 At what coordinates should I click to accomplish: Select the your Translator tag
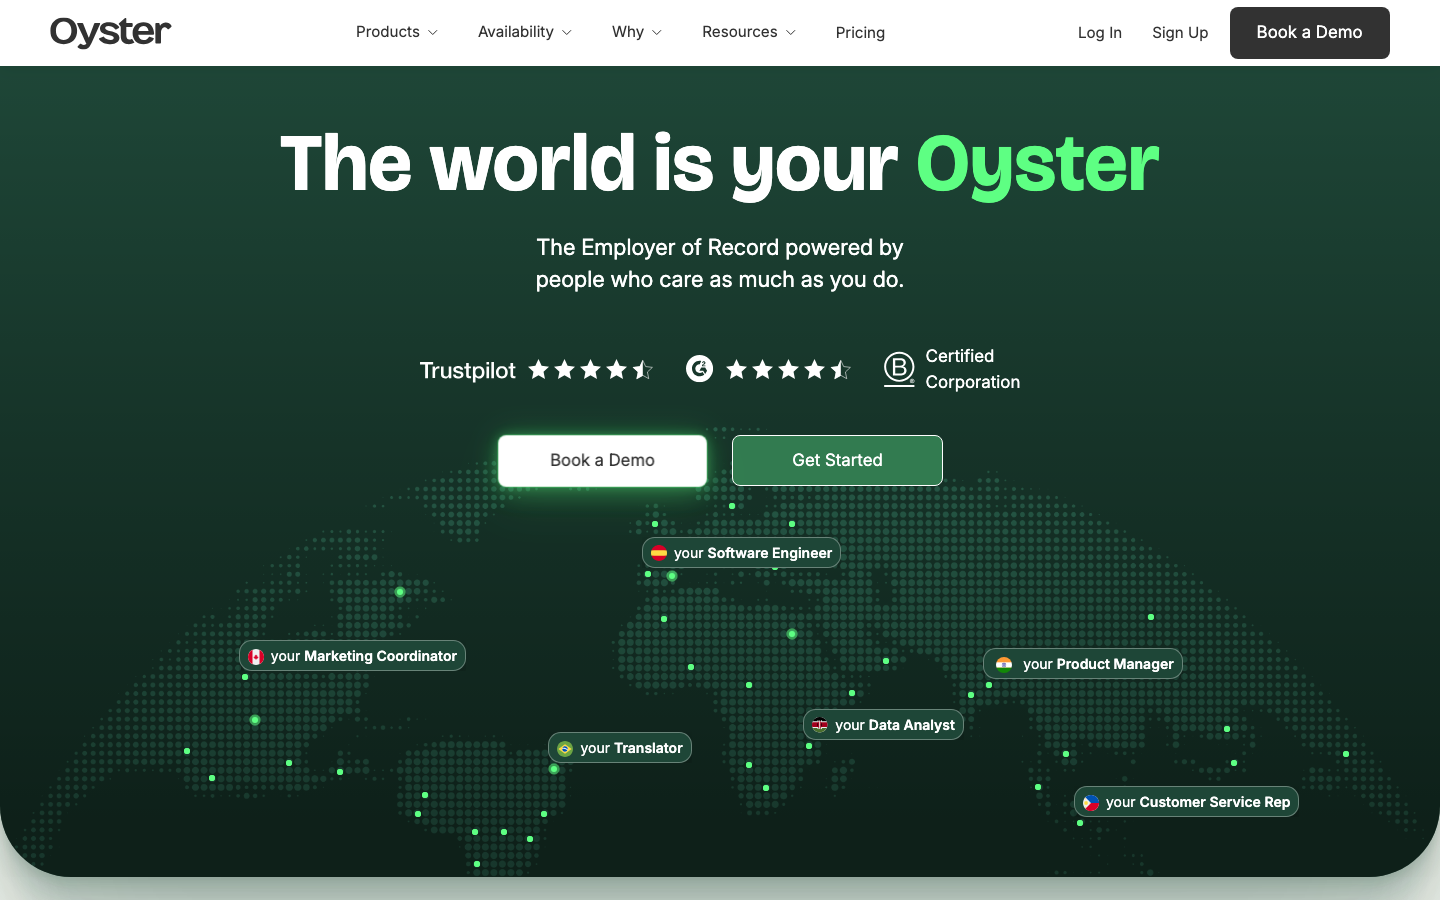coord(620,748)
